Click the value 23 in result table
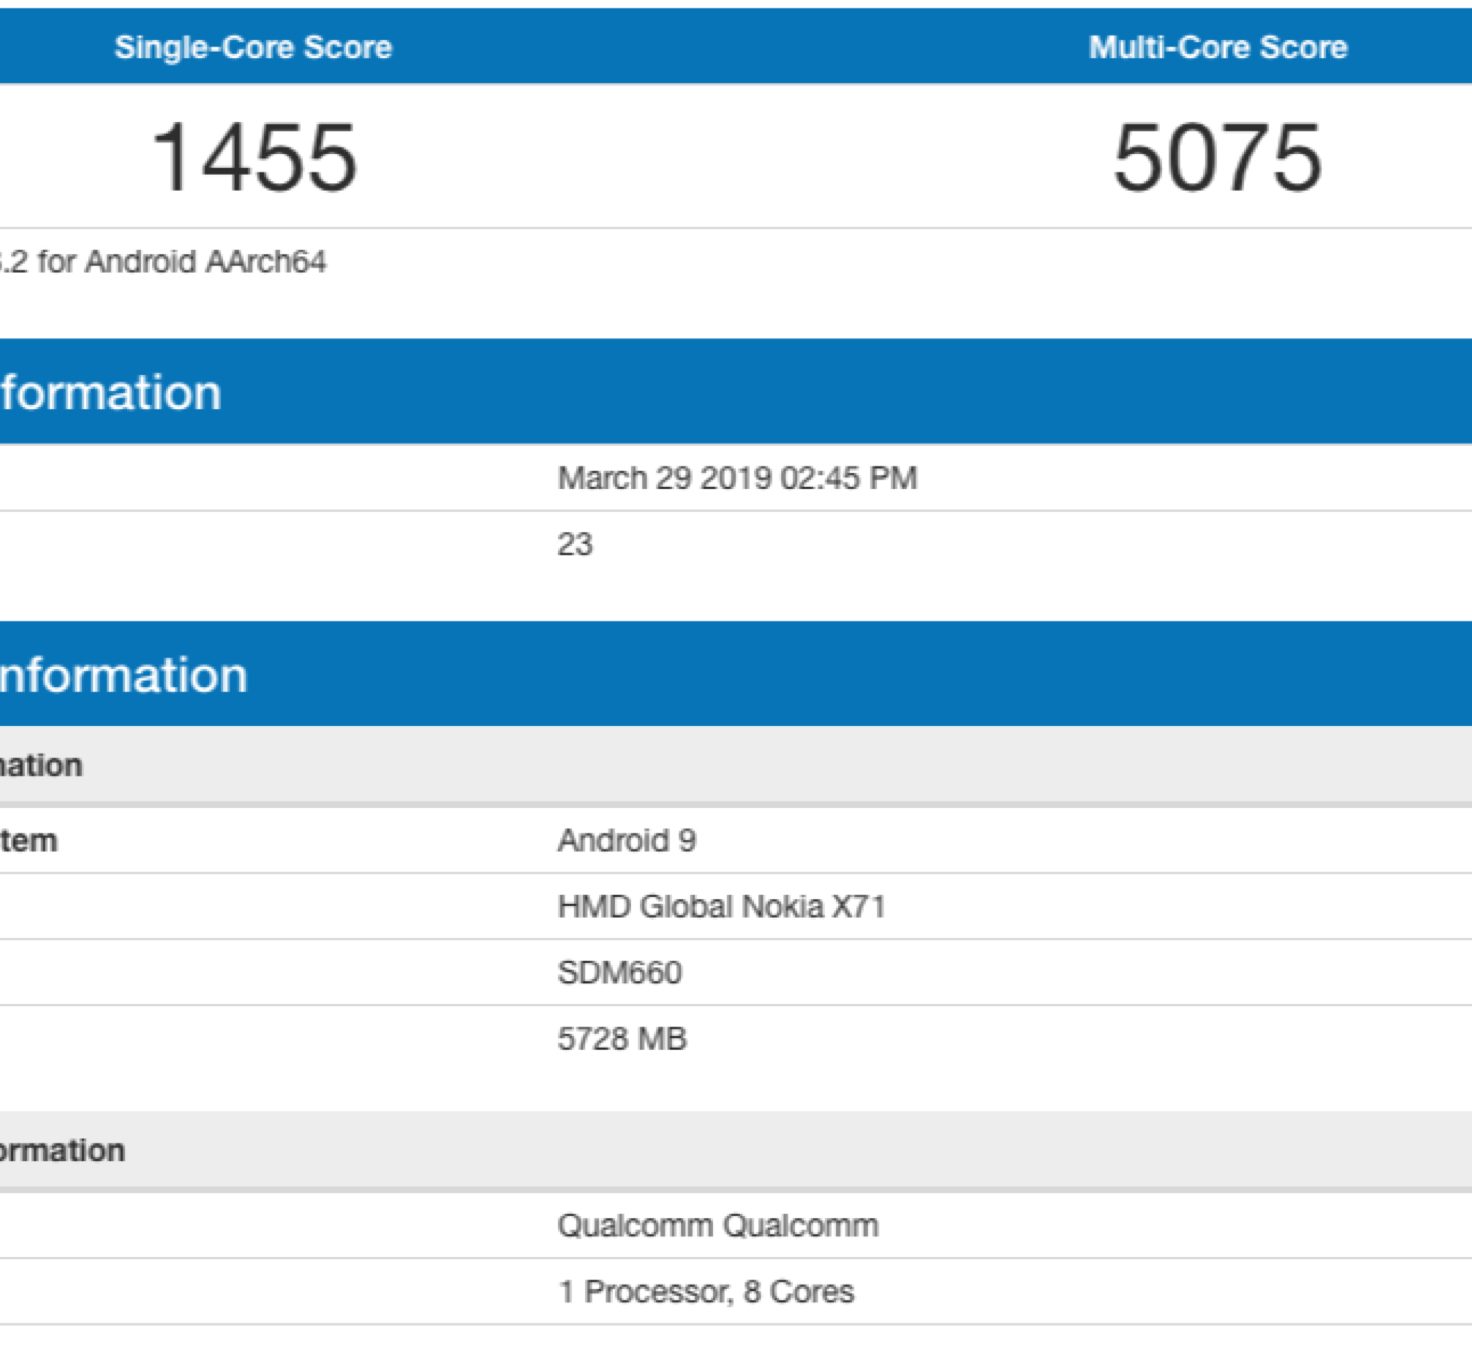This screenshot has height=1345, width=1472. (x=575, y=544)
